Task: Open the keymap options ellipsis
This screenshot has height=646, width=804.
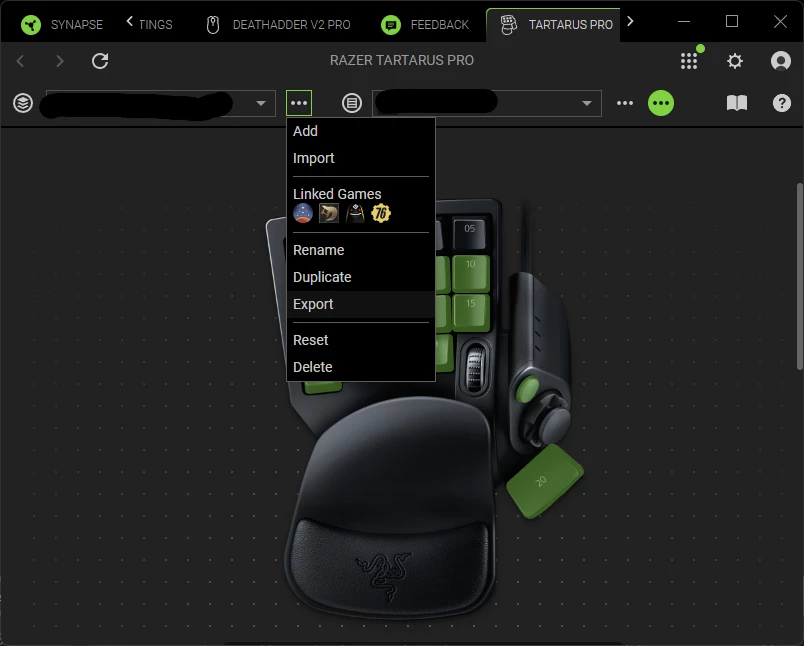Action: point(625,103)
